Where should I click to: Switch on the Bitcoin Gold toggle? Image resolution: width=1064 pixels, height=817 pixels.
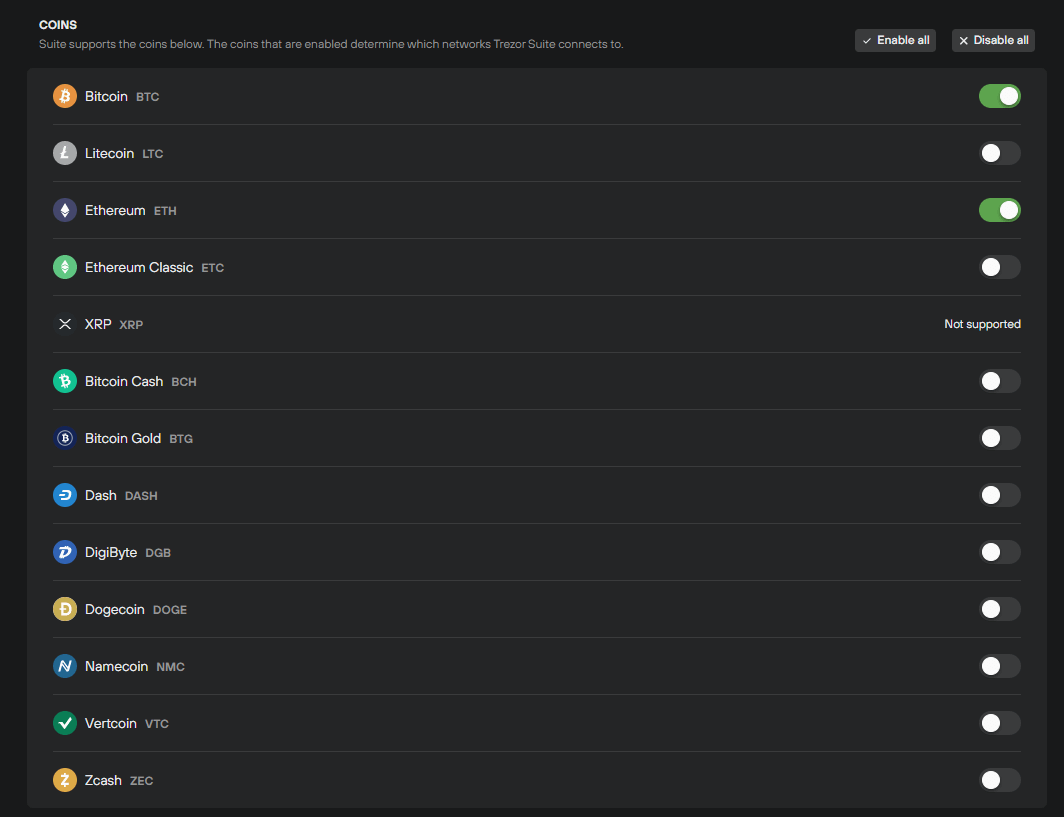point(1000,438)
